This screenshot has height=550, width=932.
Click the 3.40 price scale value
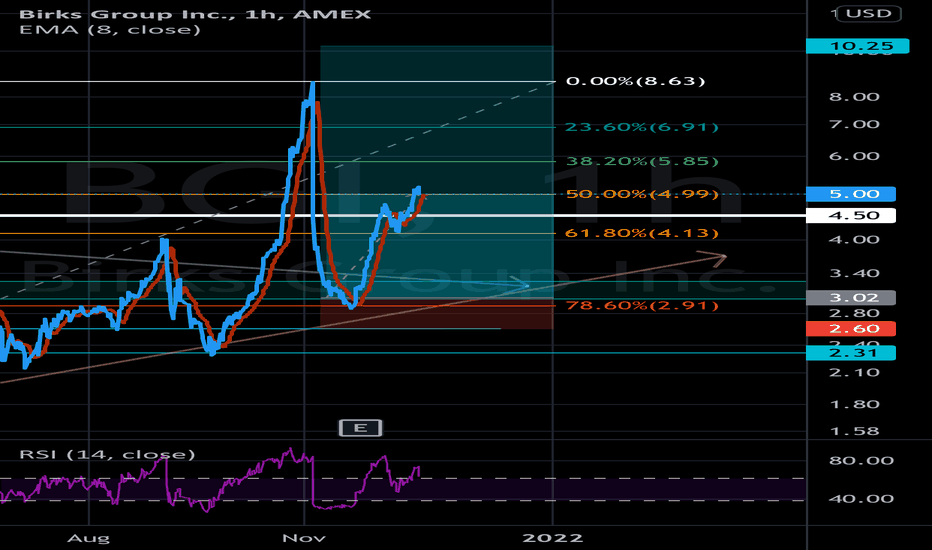pos(854,274)
